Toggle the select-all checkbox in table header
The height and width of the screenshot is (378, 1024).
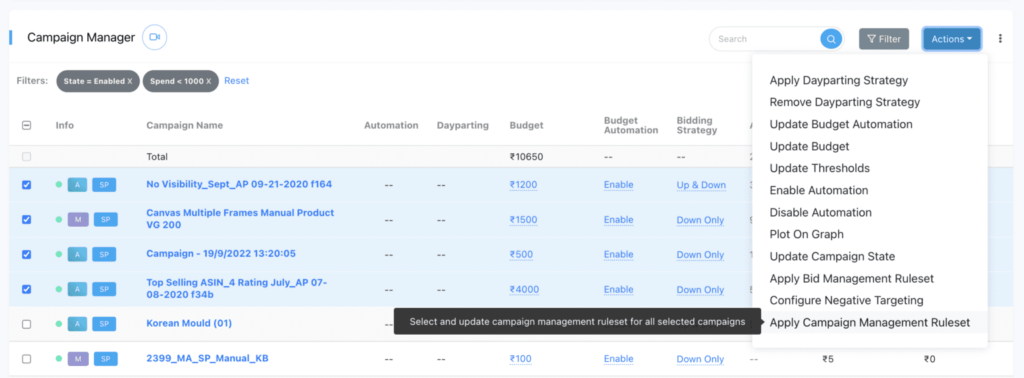pyautogui.click(x=27, y=125)
